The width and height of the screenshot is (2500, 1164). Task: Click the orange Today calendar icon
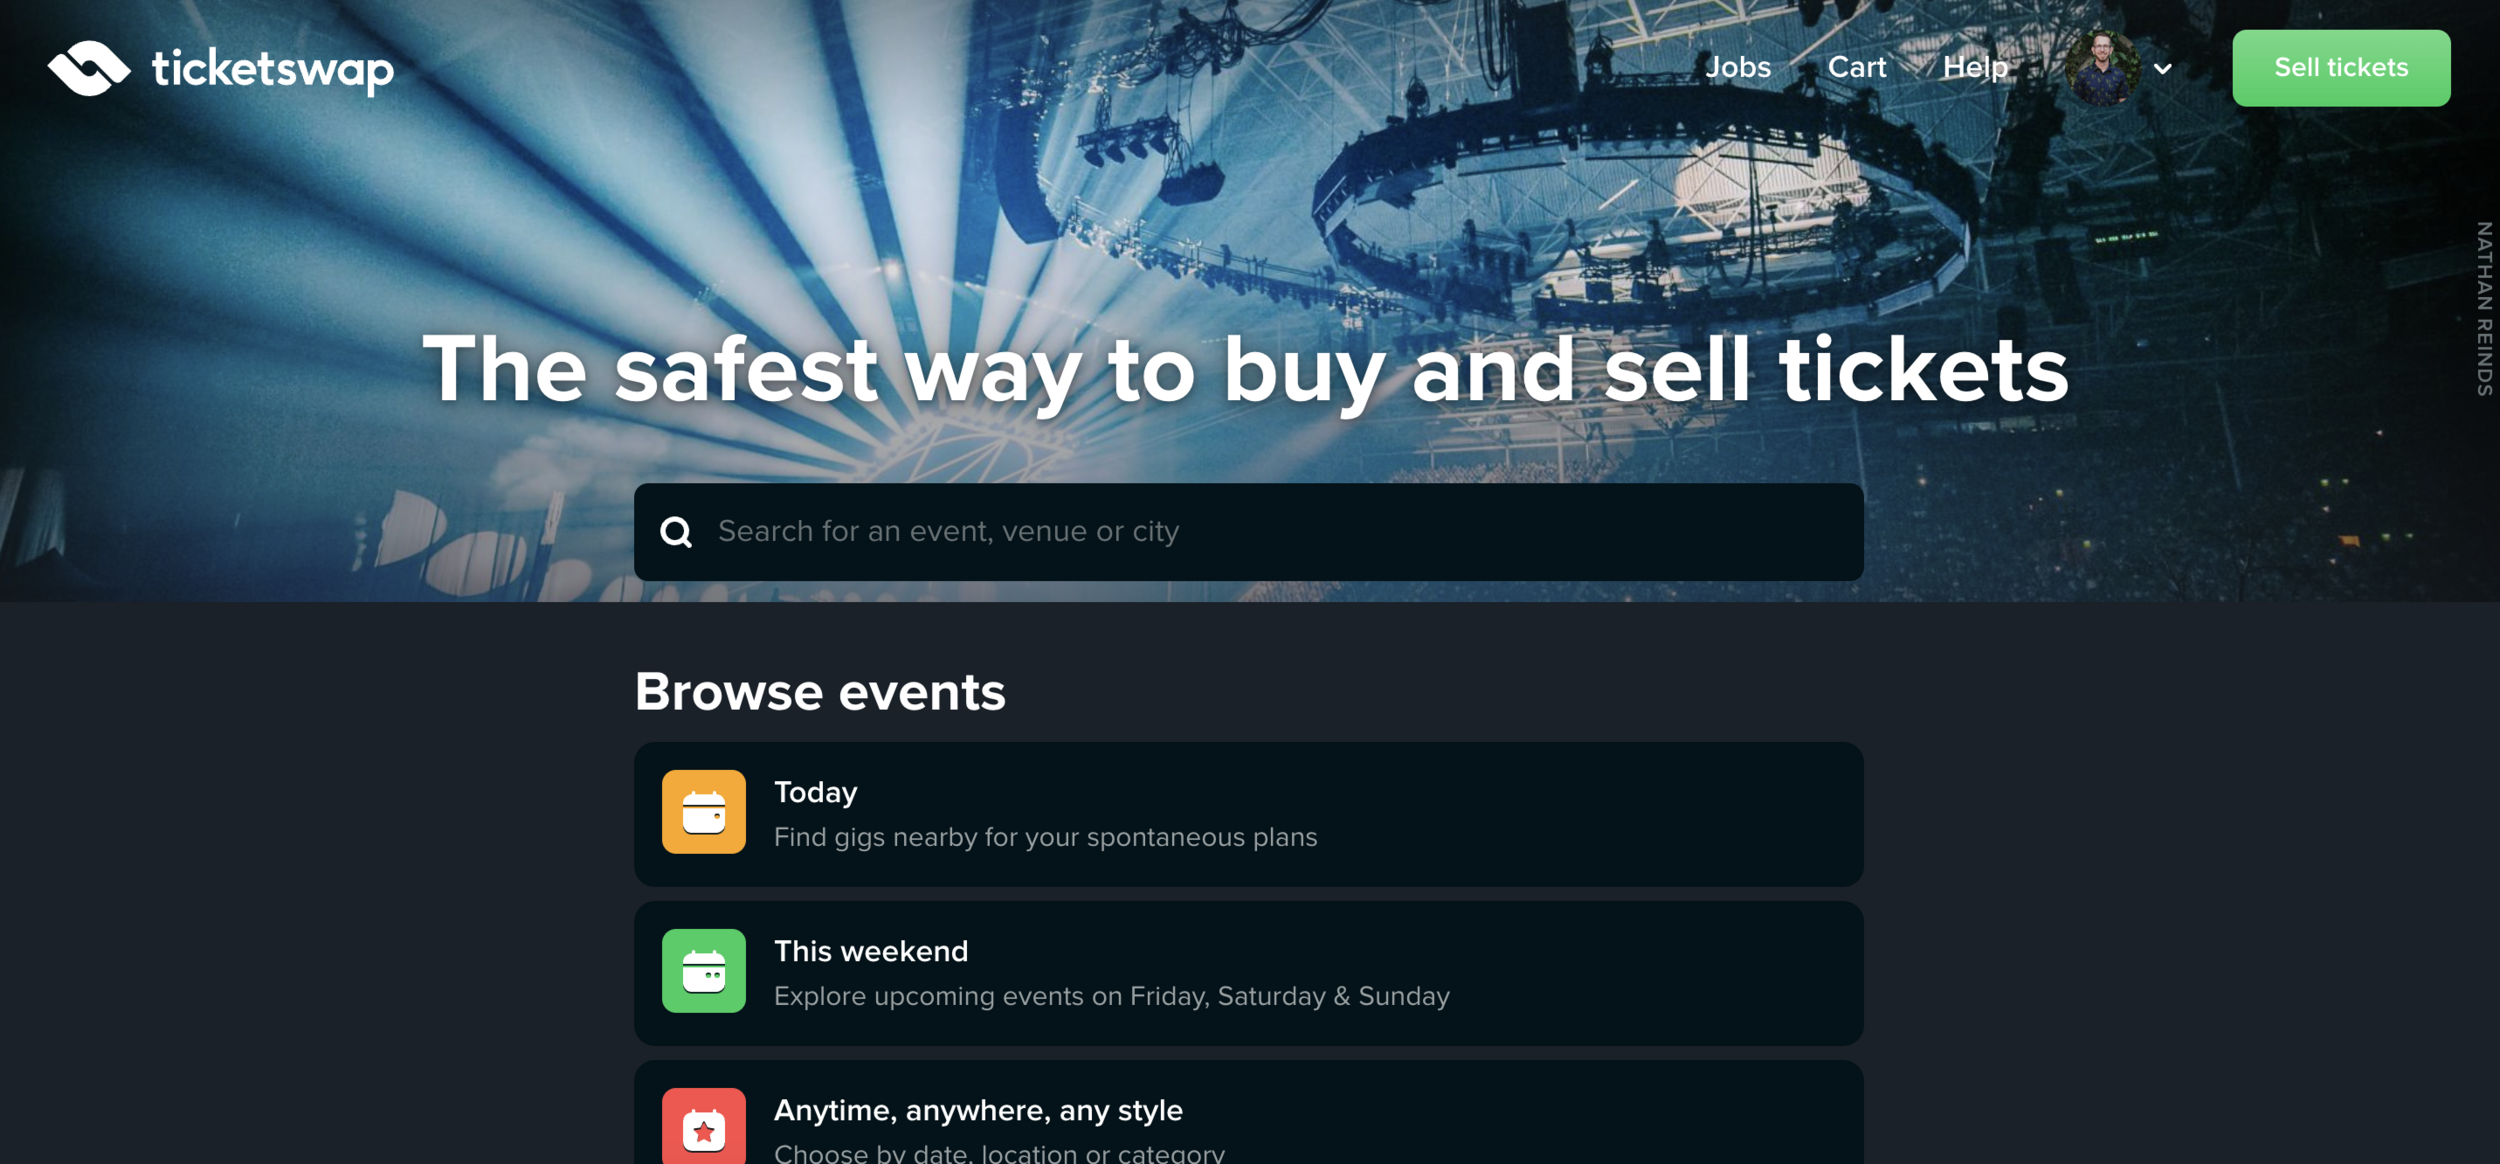[x=703, y=811]
